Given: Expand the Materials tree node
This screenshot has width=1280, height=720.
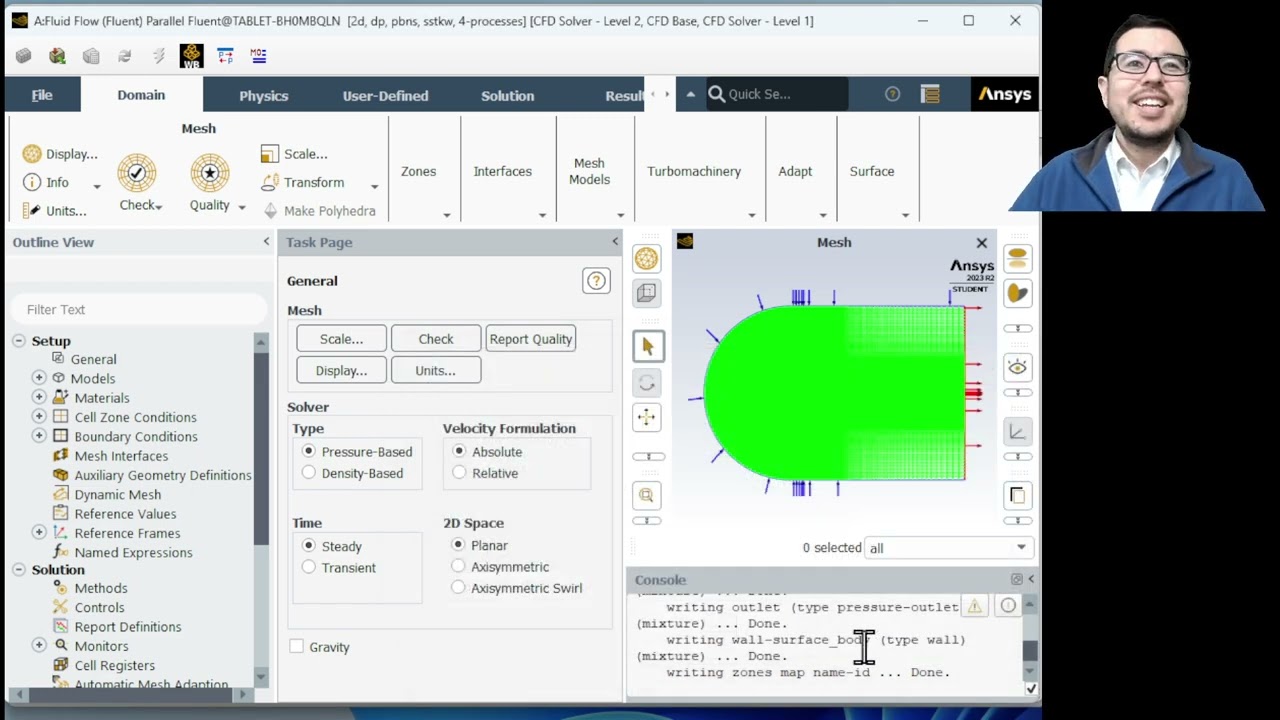Looking at the screenshot, I should pos(39,397).
